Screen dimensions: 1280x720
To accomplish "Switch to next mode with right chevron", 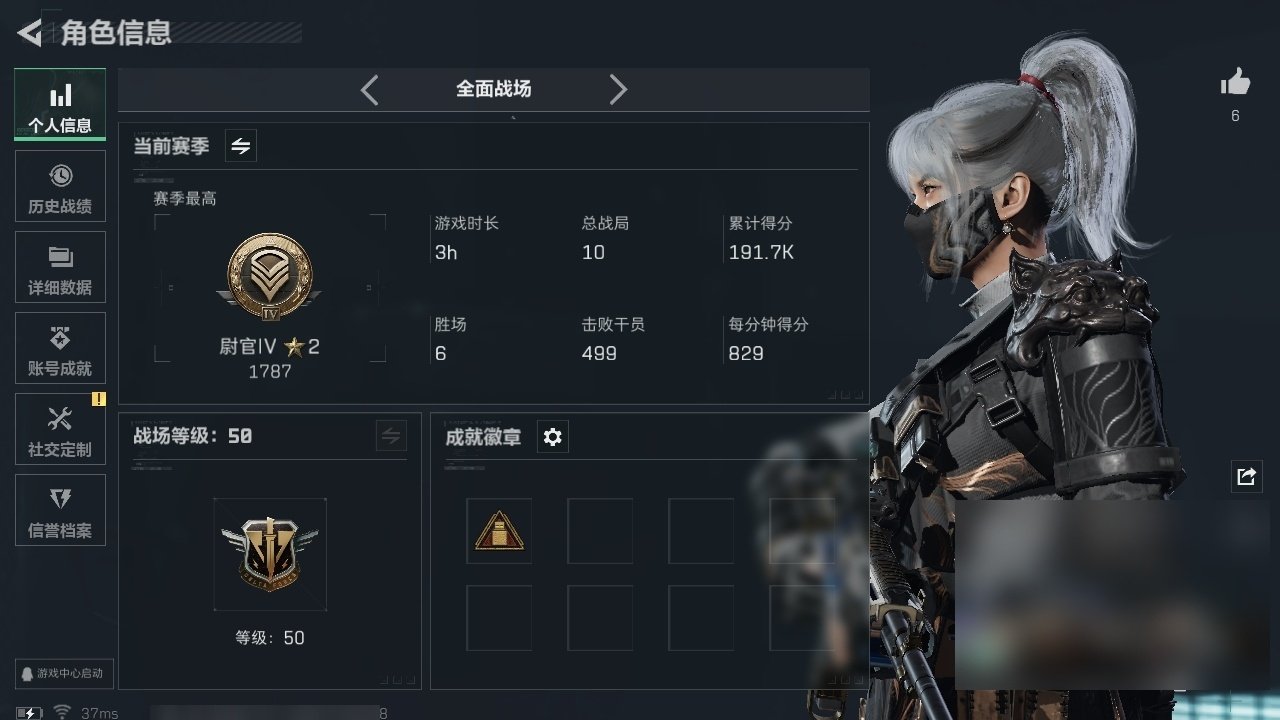I will point(618,90).
